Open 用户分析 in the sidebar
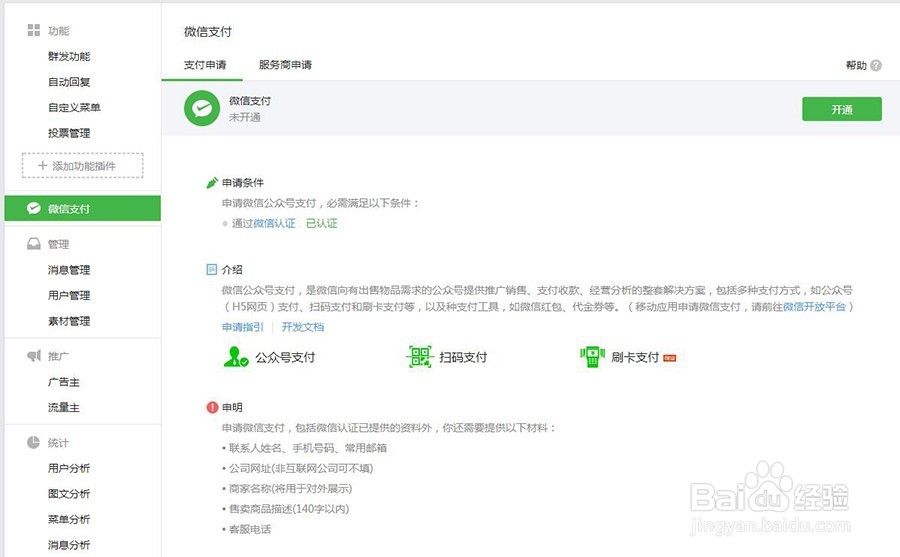Viewport: 900px width, 557px height. point(69,468)
